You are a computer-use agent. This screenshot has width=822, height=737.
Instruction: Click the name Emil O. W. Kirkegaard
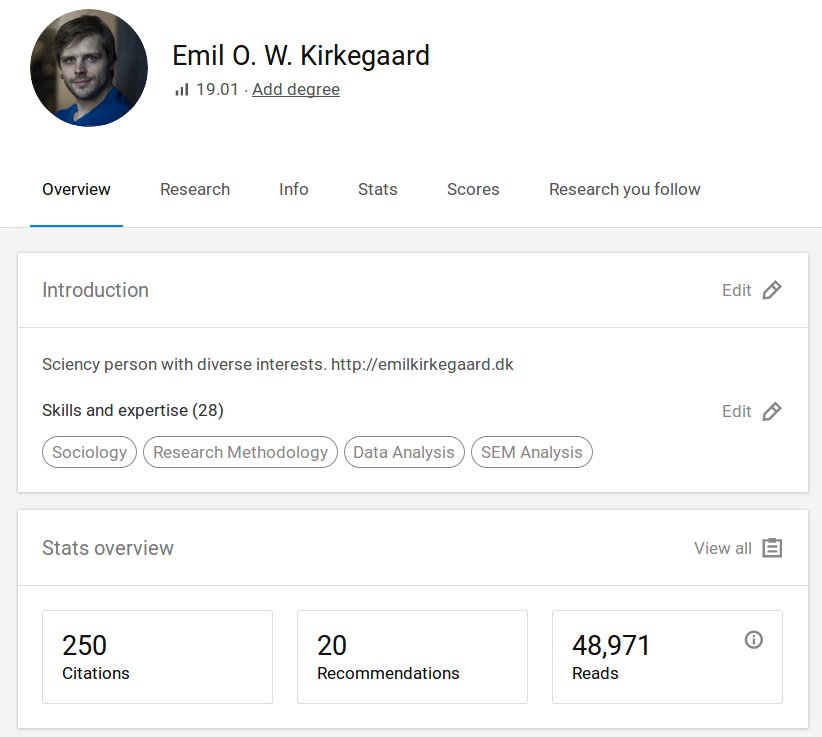click(301, 56)
